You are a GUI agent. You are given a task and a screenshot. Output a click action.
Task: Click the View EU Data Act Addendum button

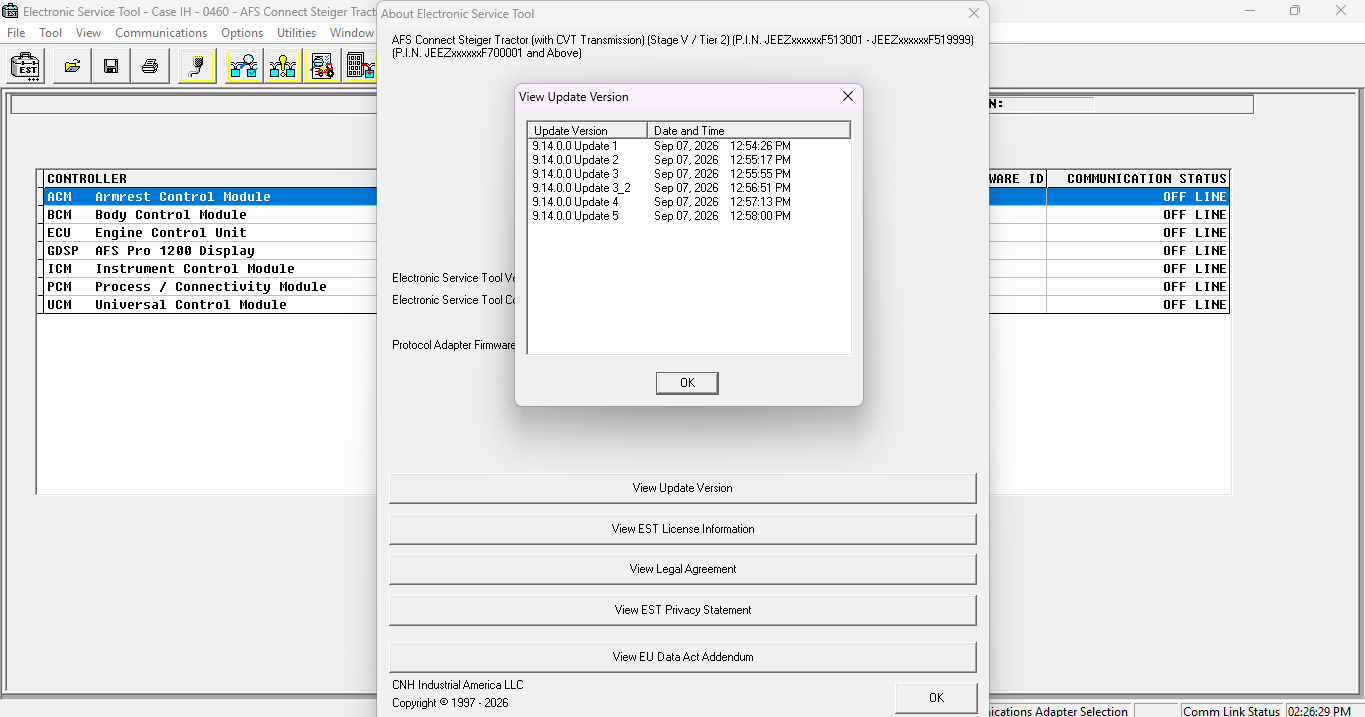coord(682,657)
